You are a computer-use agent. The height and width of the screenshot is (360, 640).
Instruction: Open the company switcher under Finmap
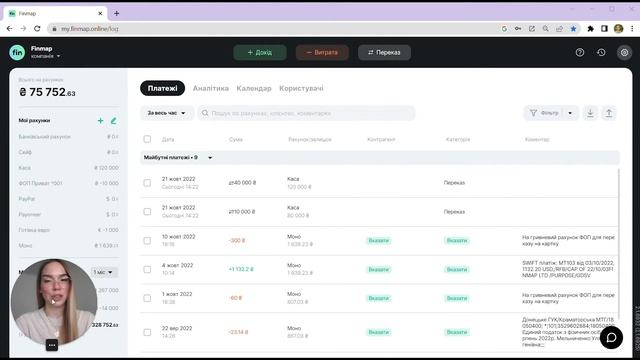45,56
